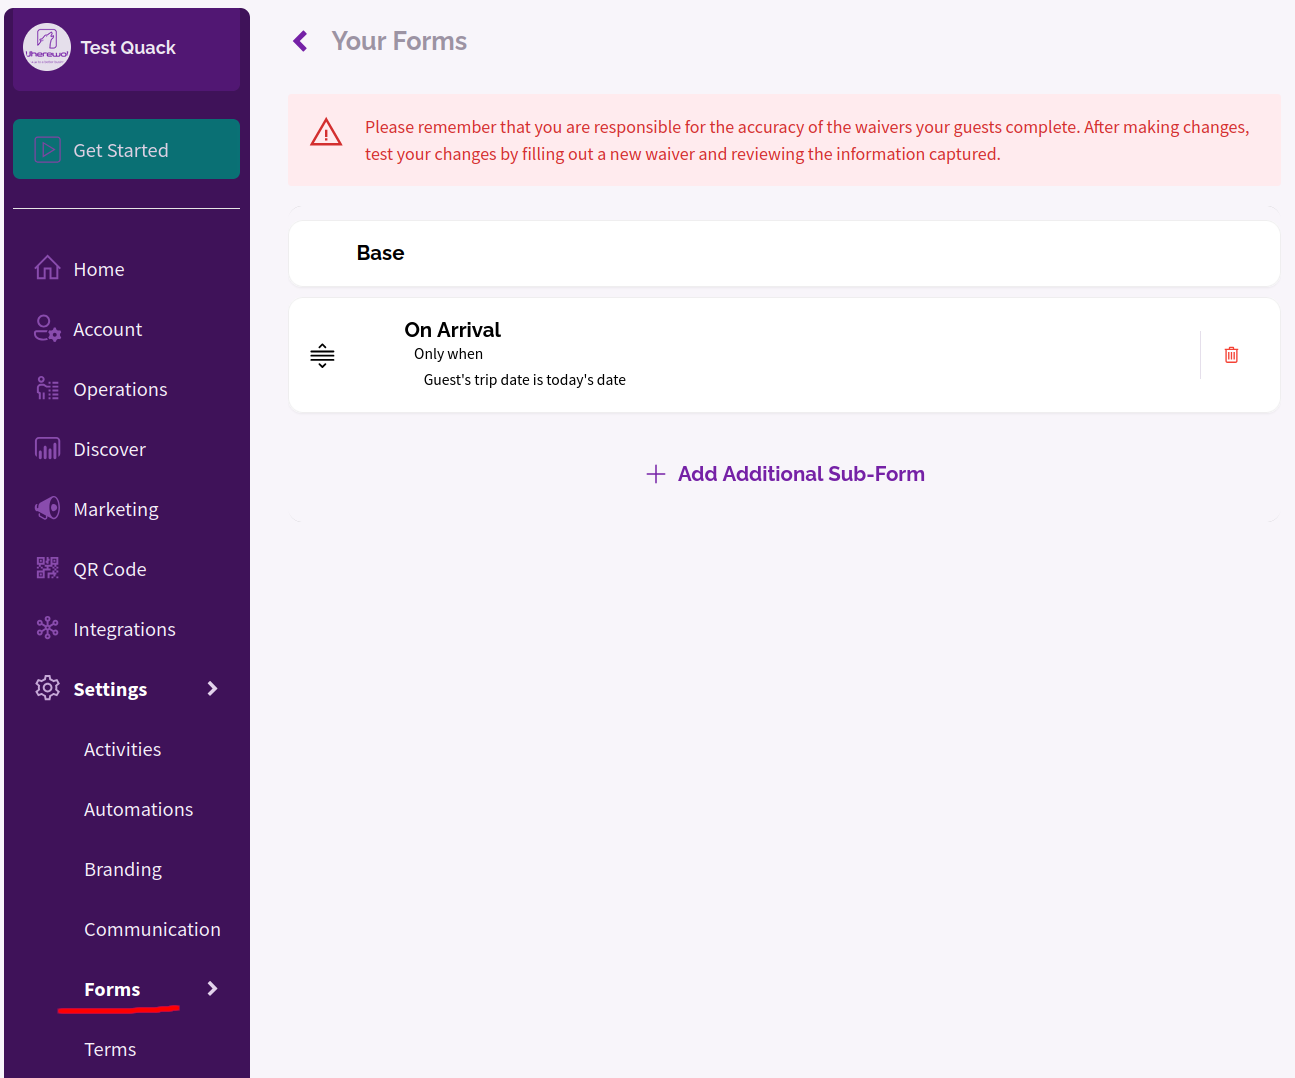1295x1078 pixels.
Task: Expand the Settings chevron arrow
Action: pos(212,688)
